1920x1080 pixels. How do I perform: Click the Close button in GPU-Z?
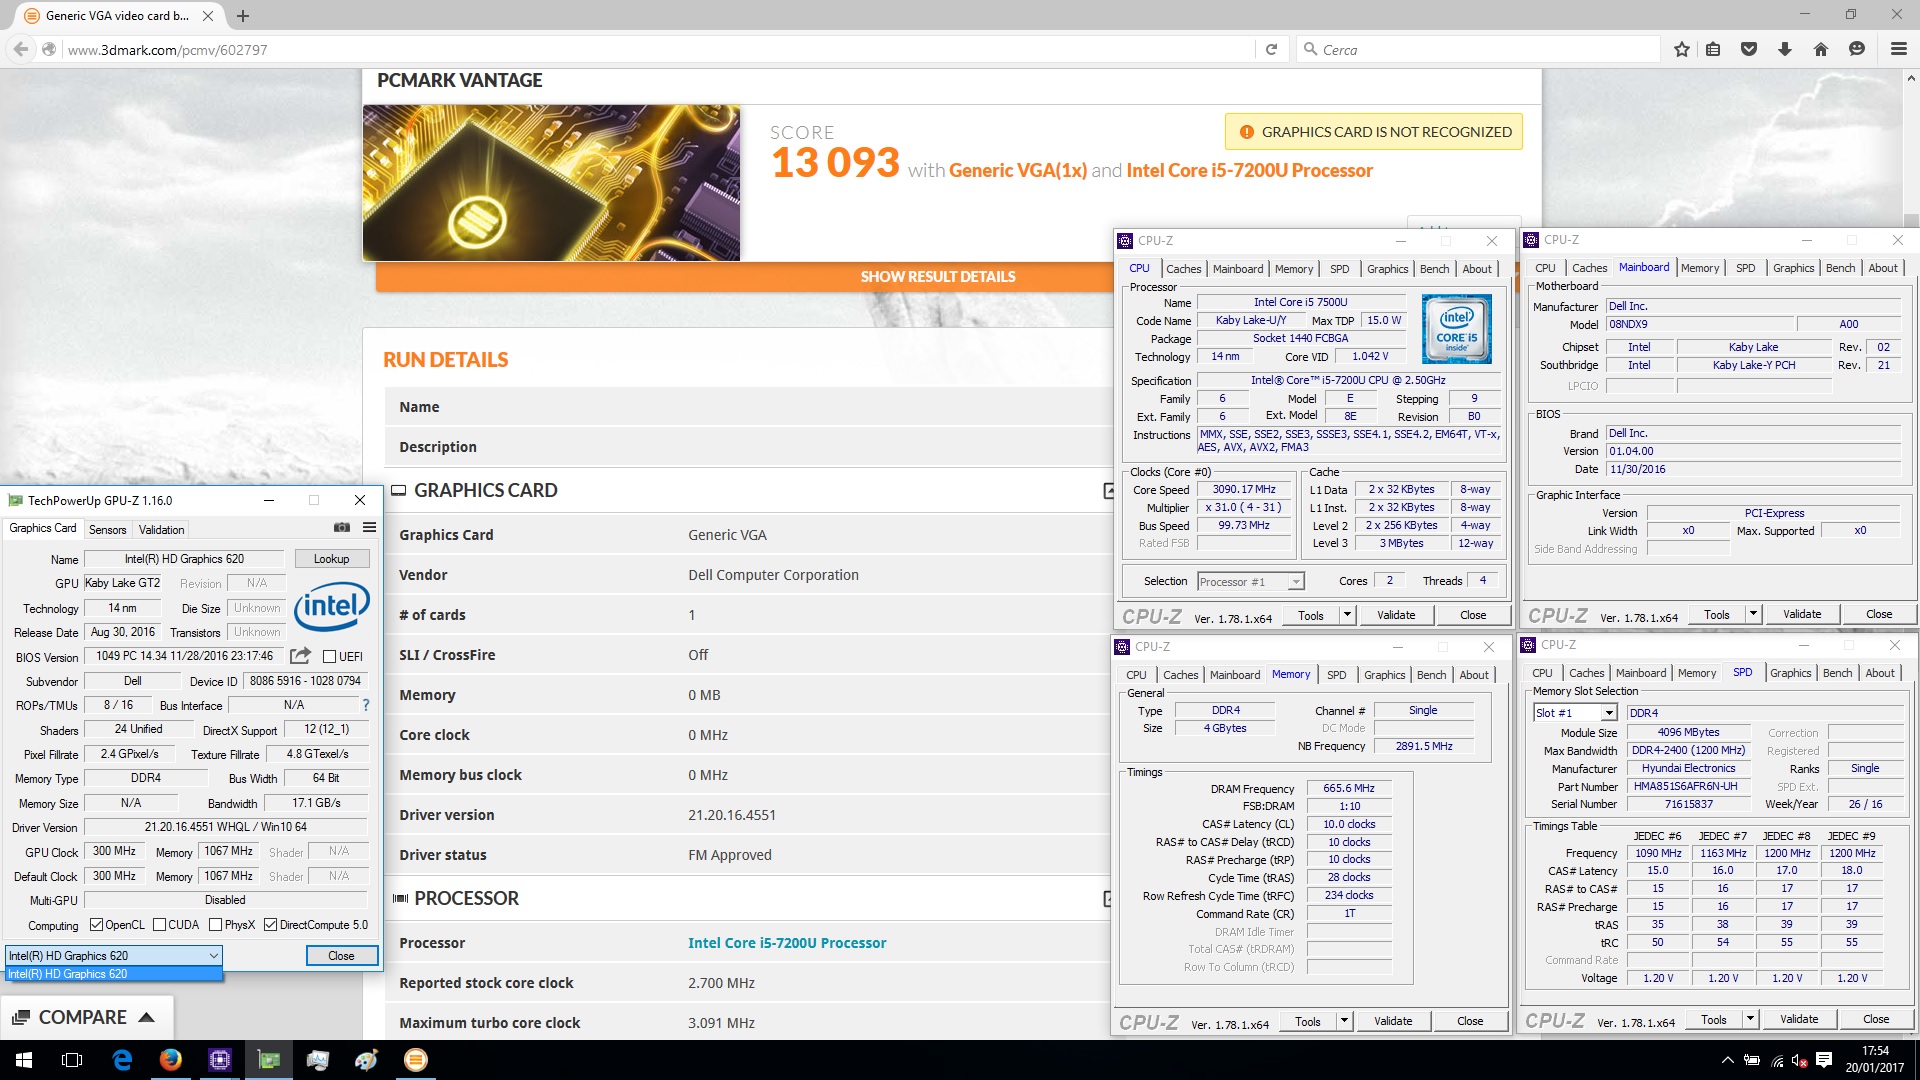tap(341, 956)
